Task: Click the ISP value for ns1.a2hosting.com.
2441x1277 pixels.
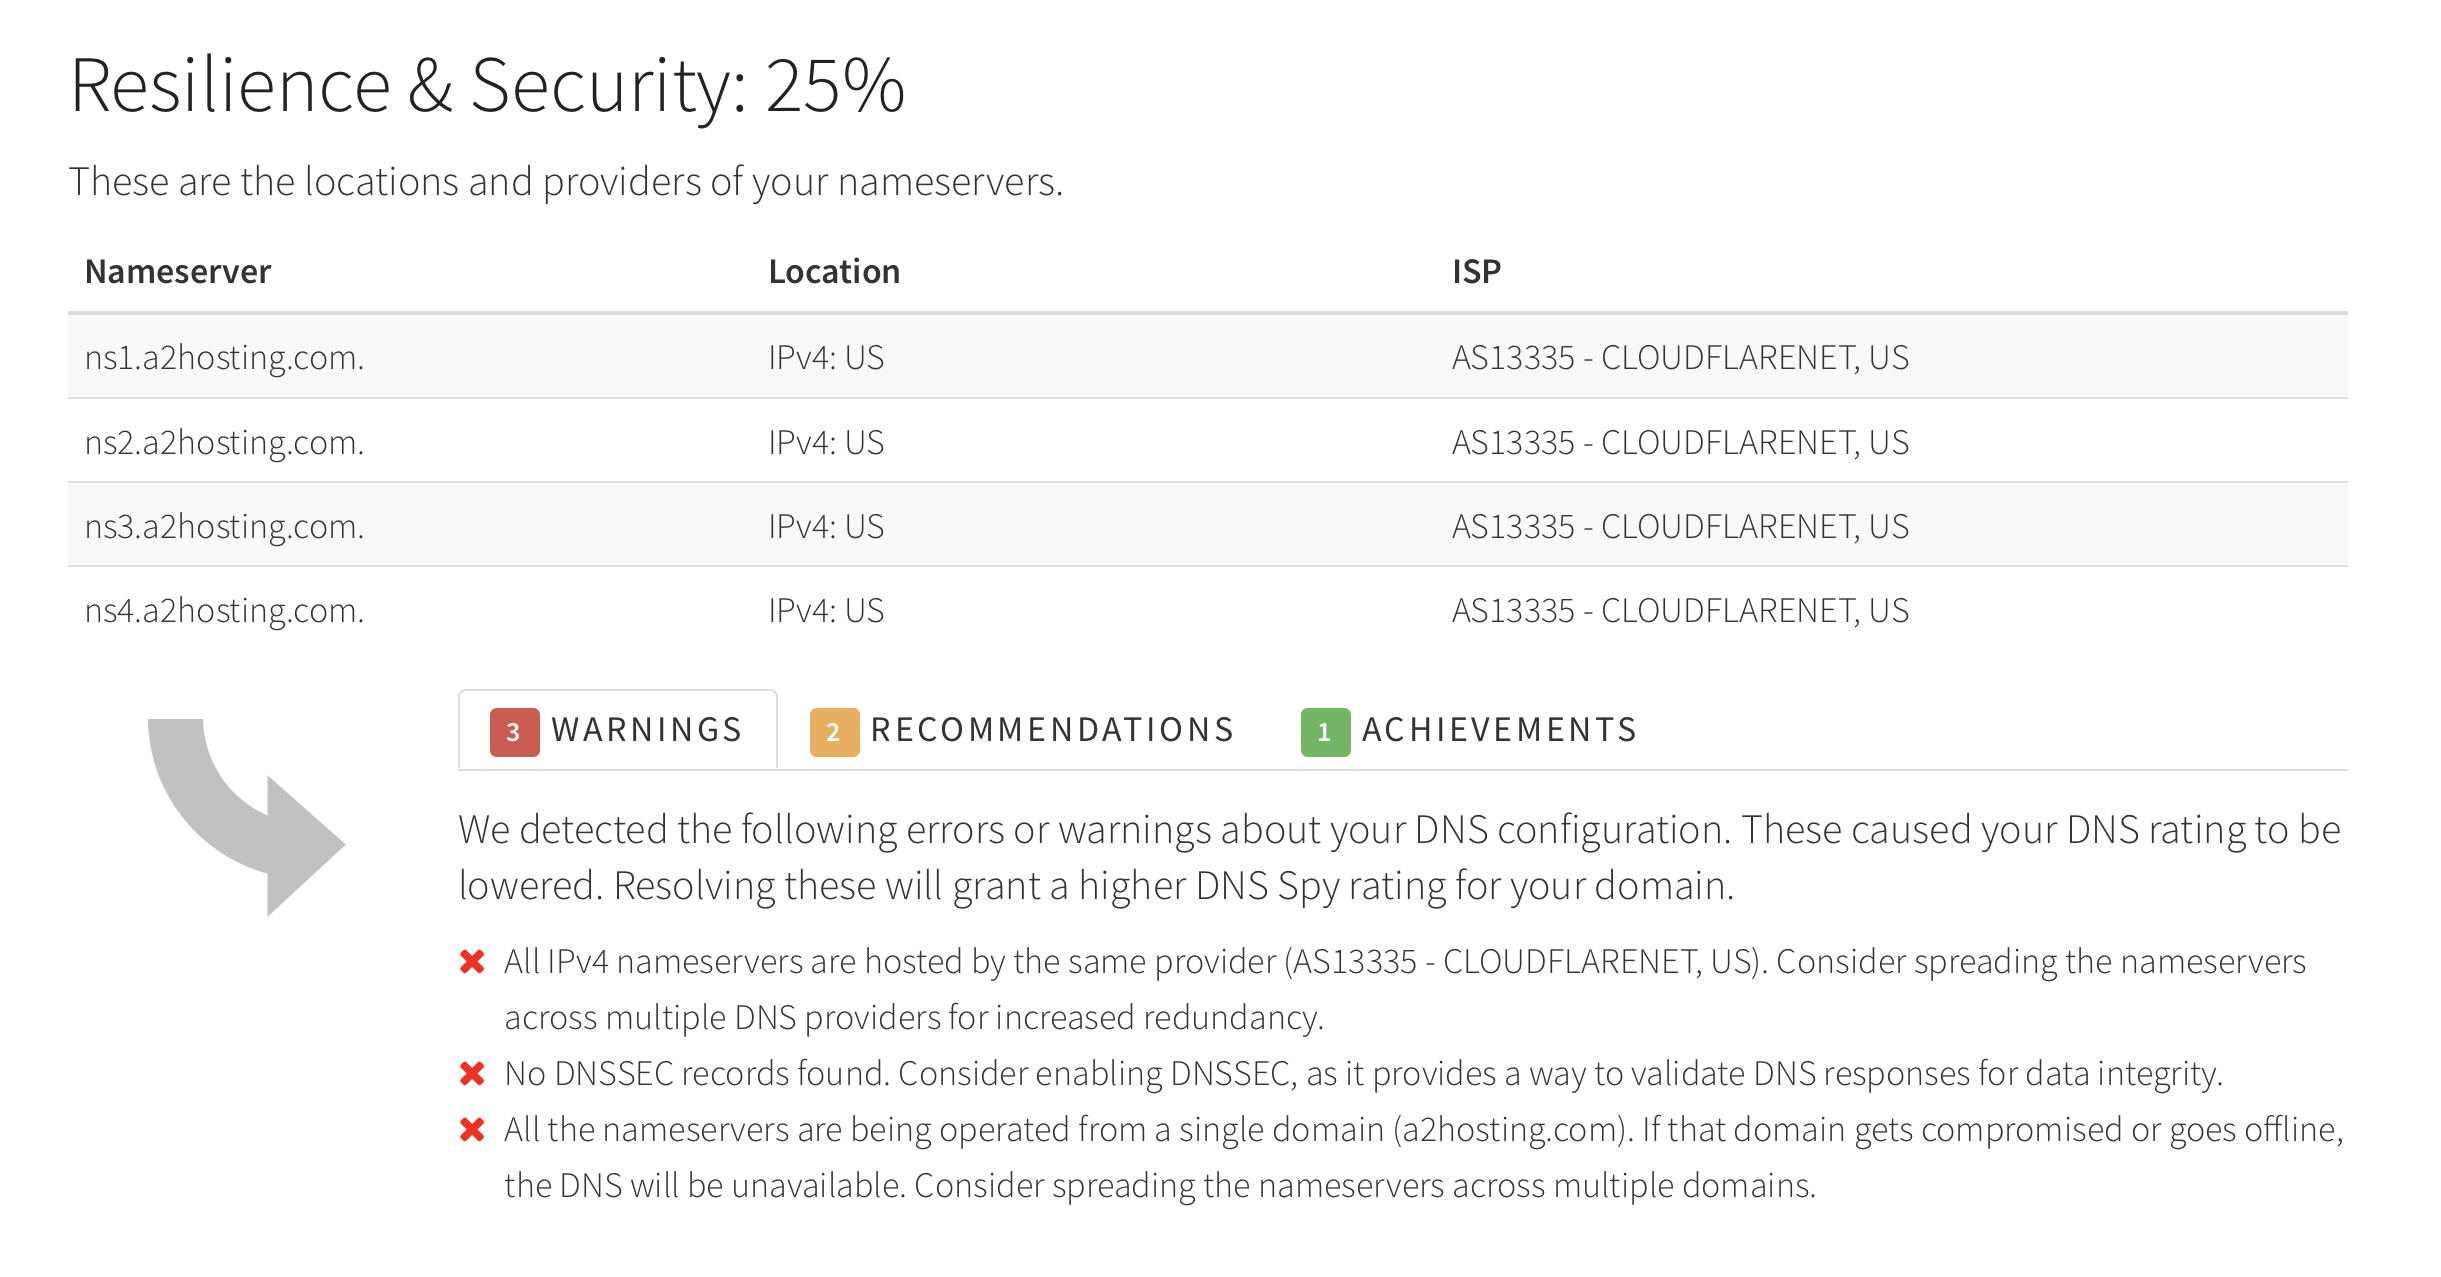Action: (x=1680, y=357)
